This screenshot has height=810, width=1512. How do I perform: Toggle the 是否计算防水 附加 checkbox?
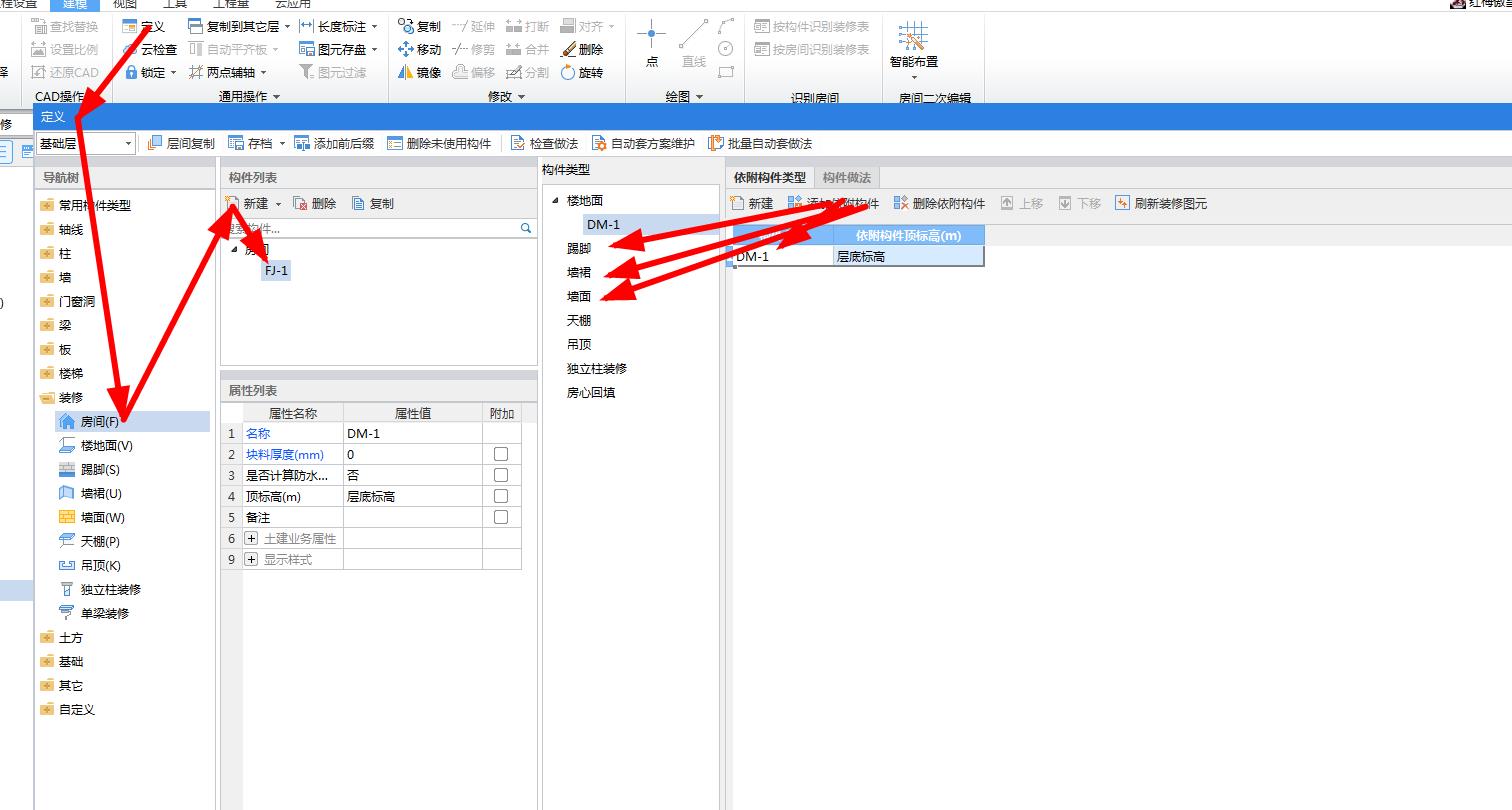(501, 475)
